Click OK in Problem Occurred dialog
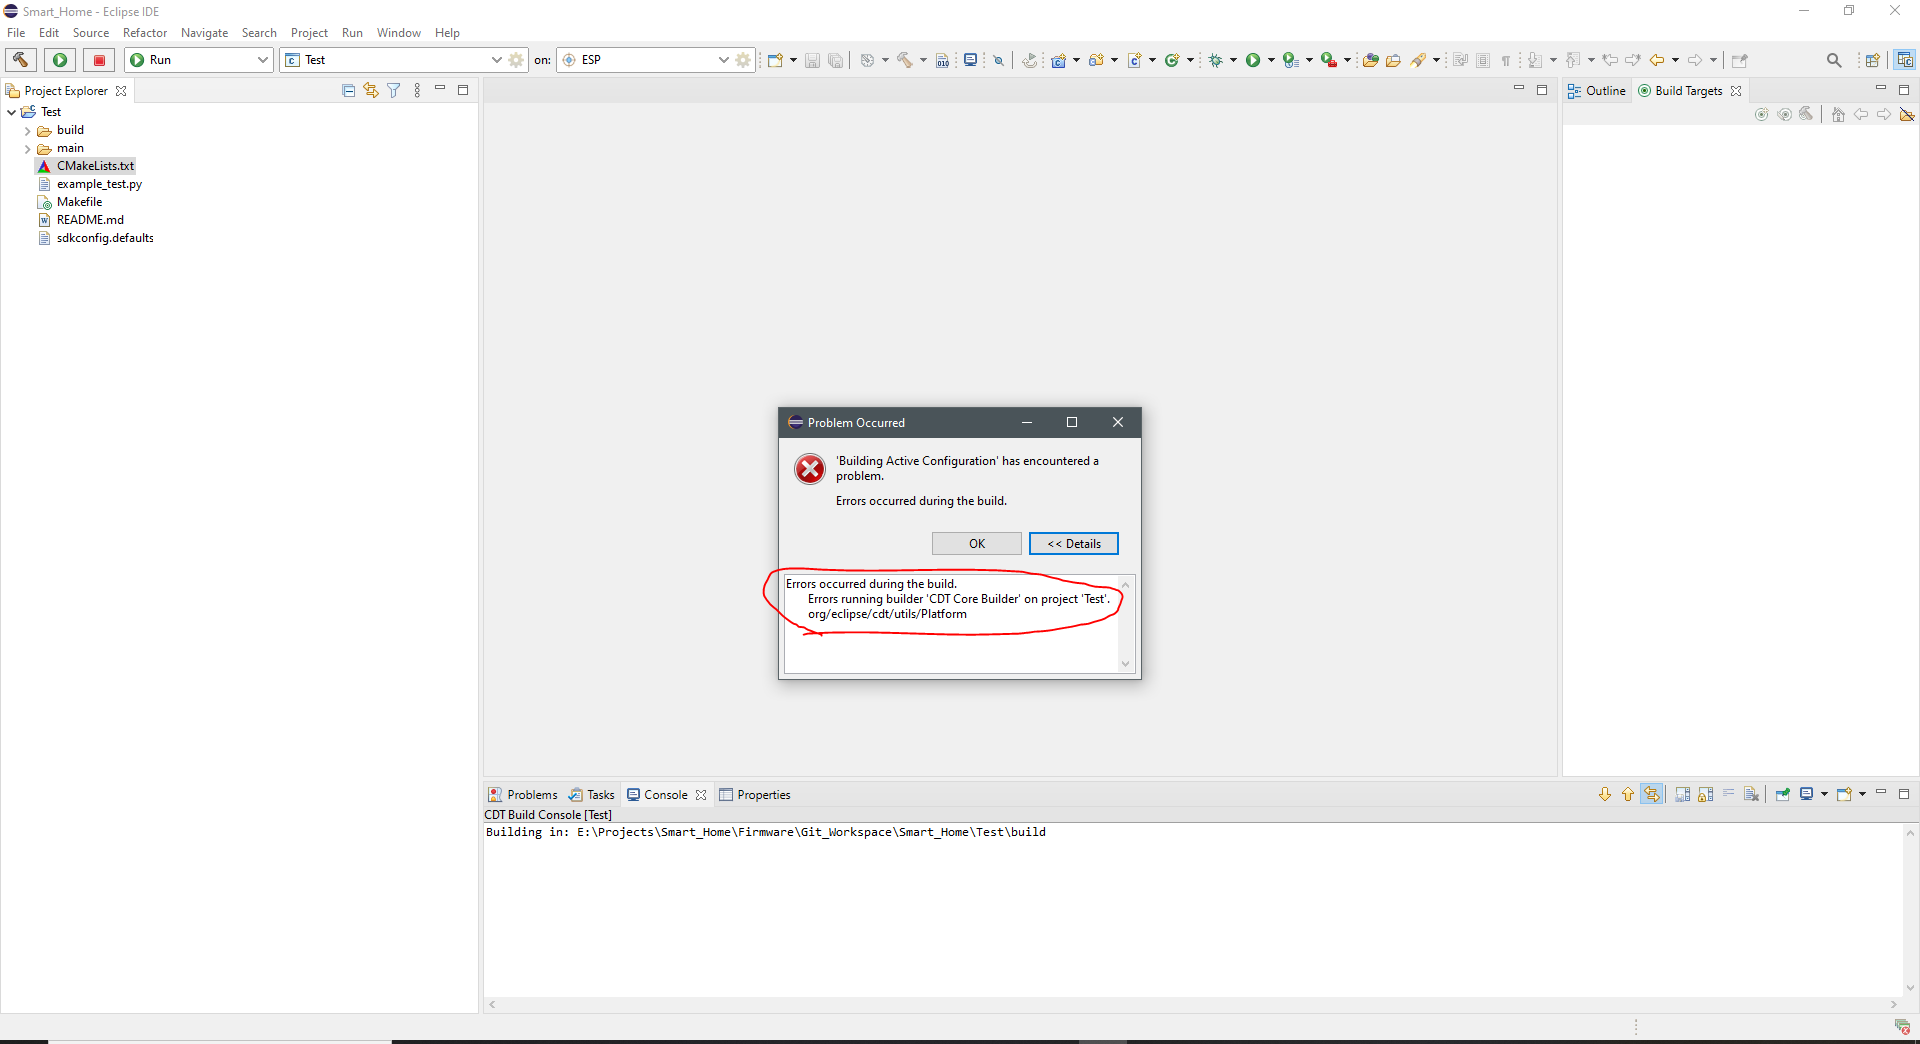The image size is (1920, 1044). tap(977, 544)
